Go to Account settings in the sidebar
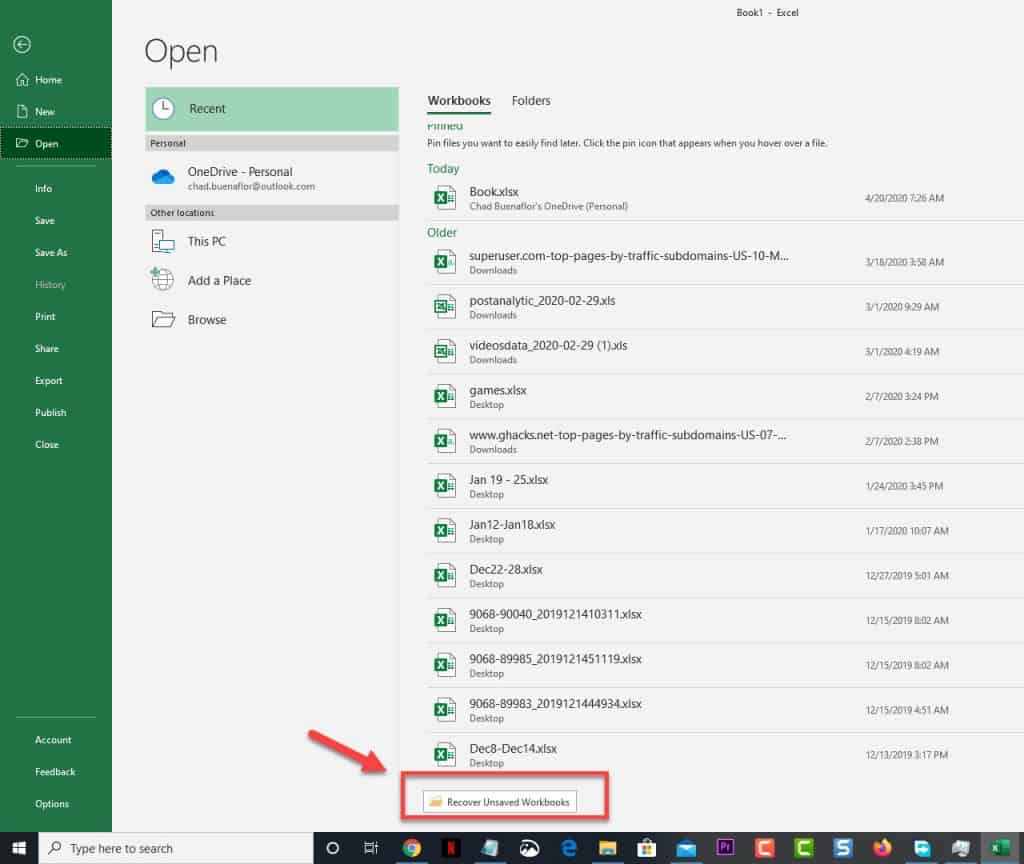Image resolution: width=1024 pixels, height=864 pixels. pyautogui.click(x=53, y=740)
